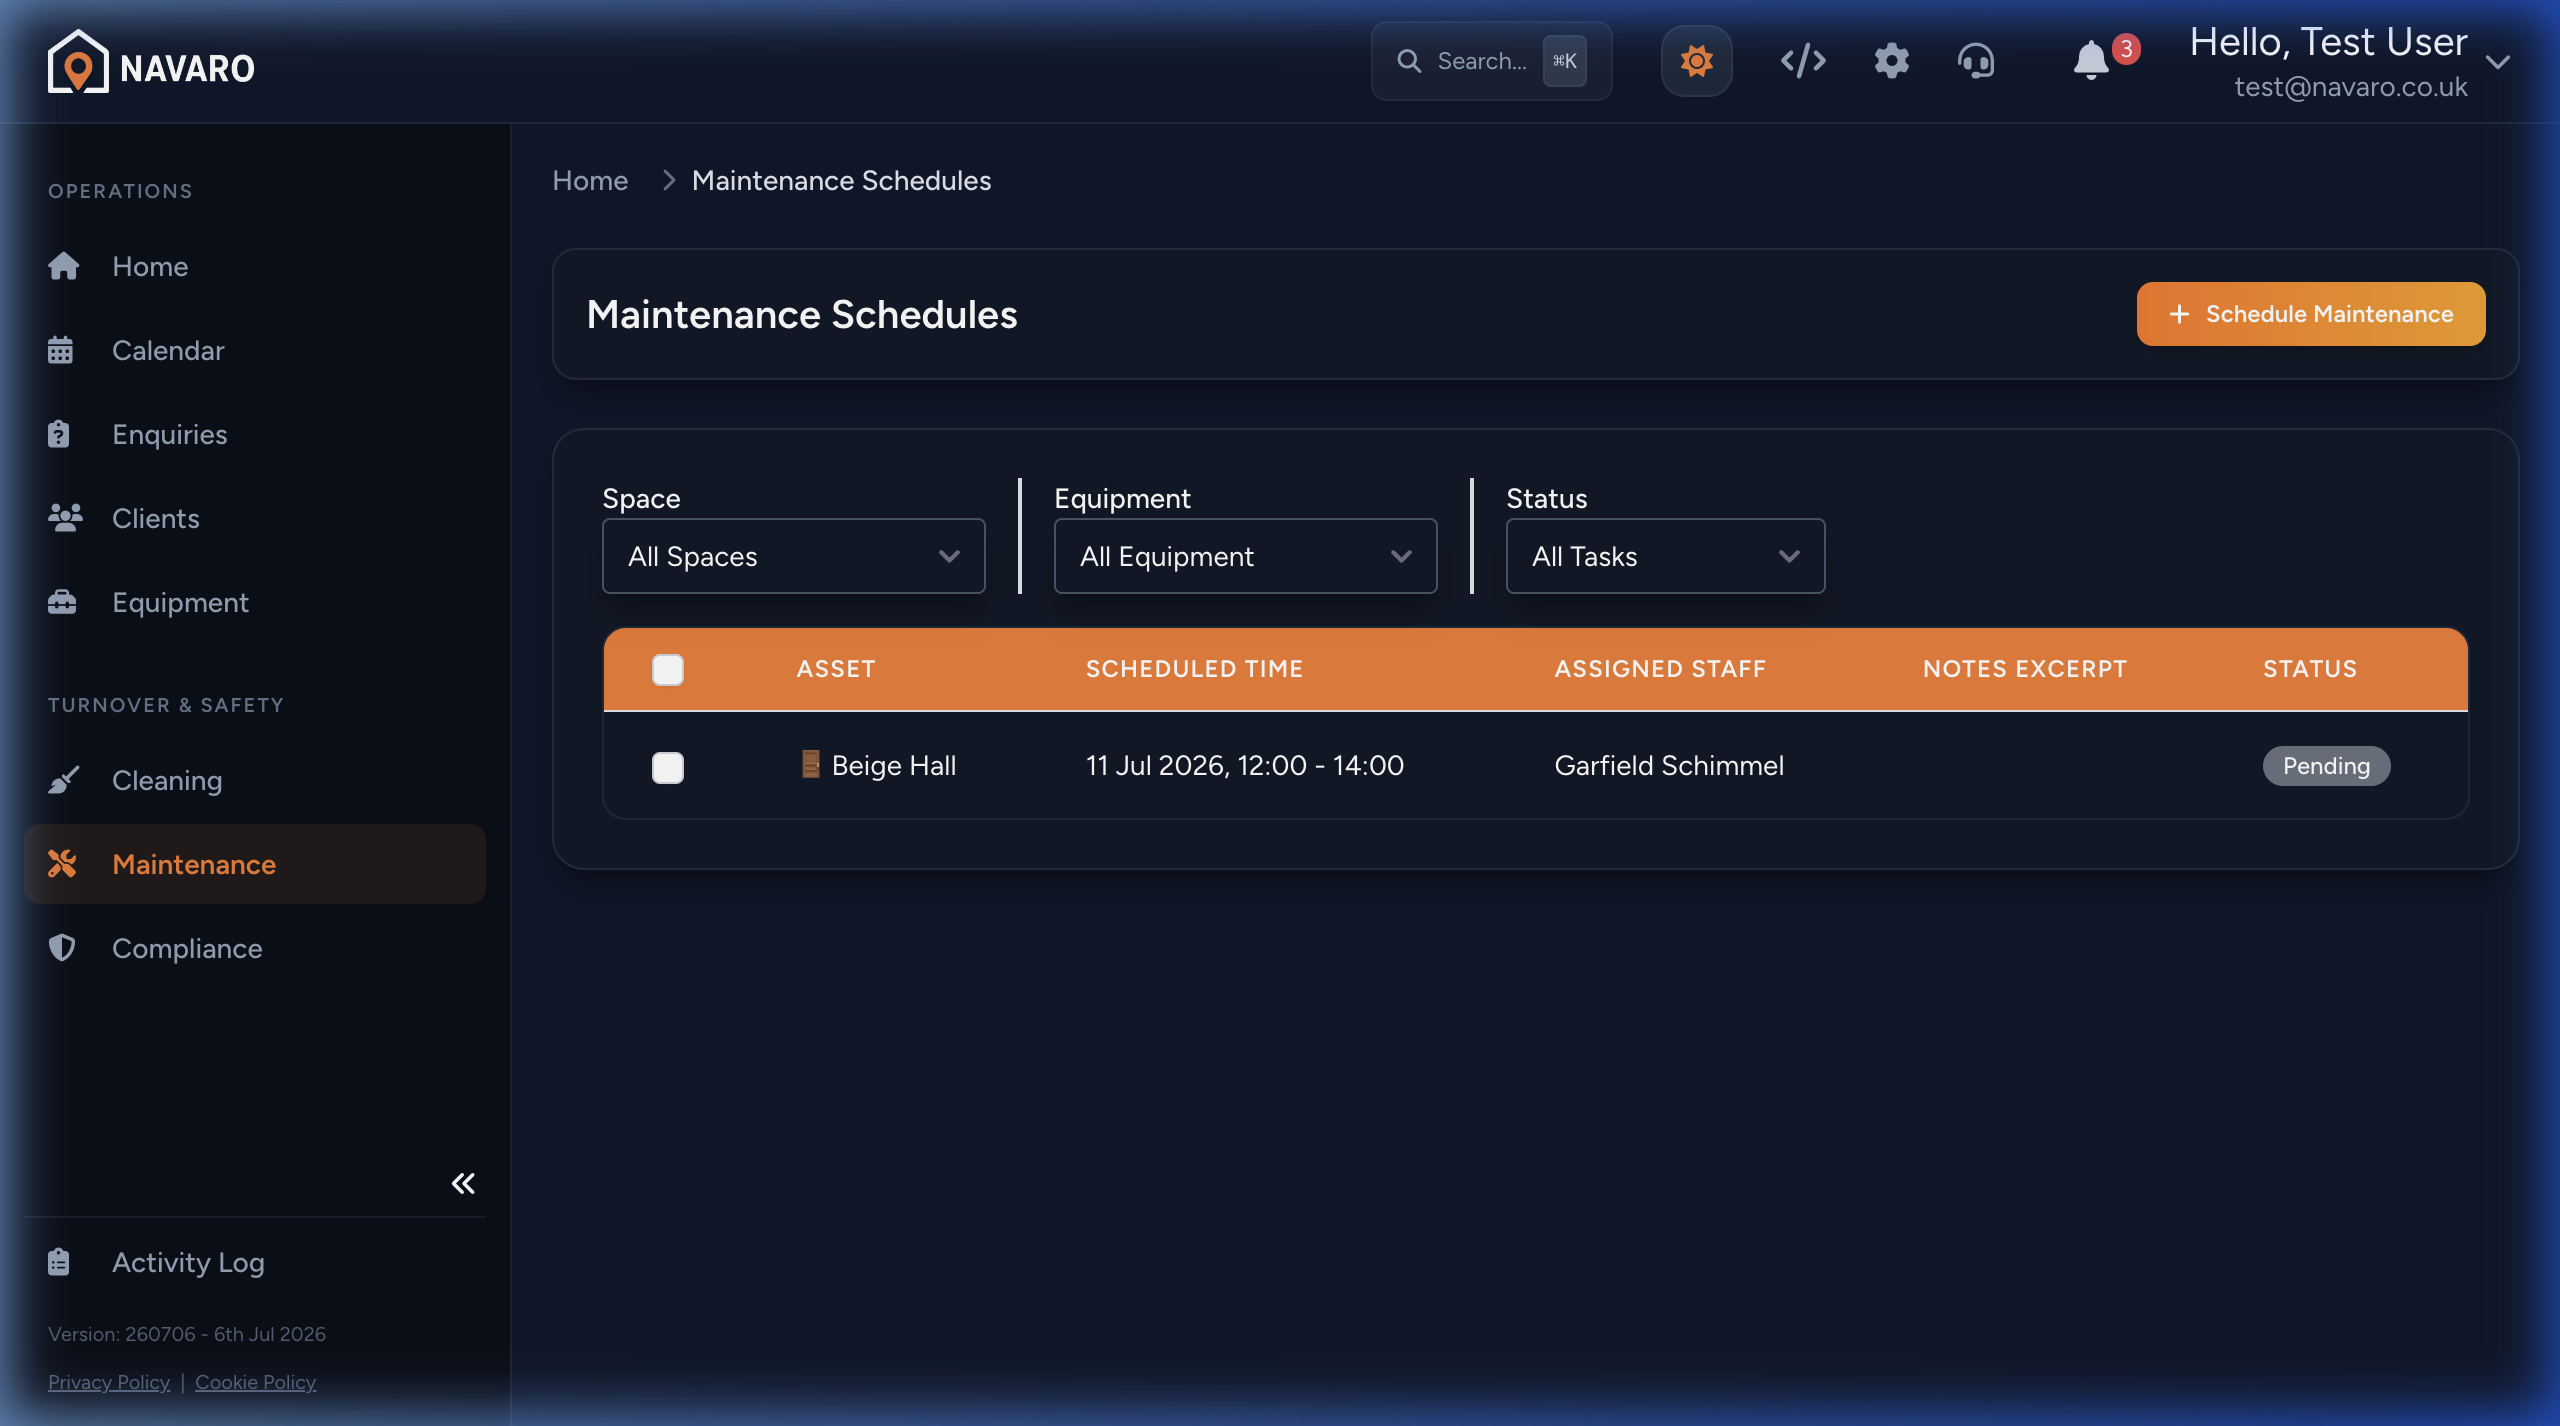Click the version number text
The height and width of the screenshot is (1426, 2560).
187,1334
